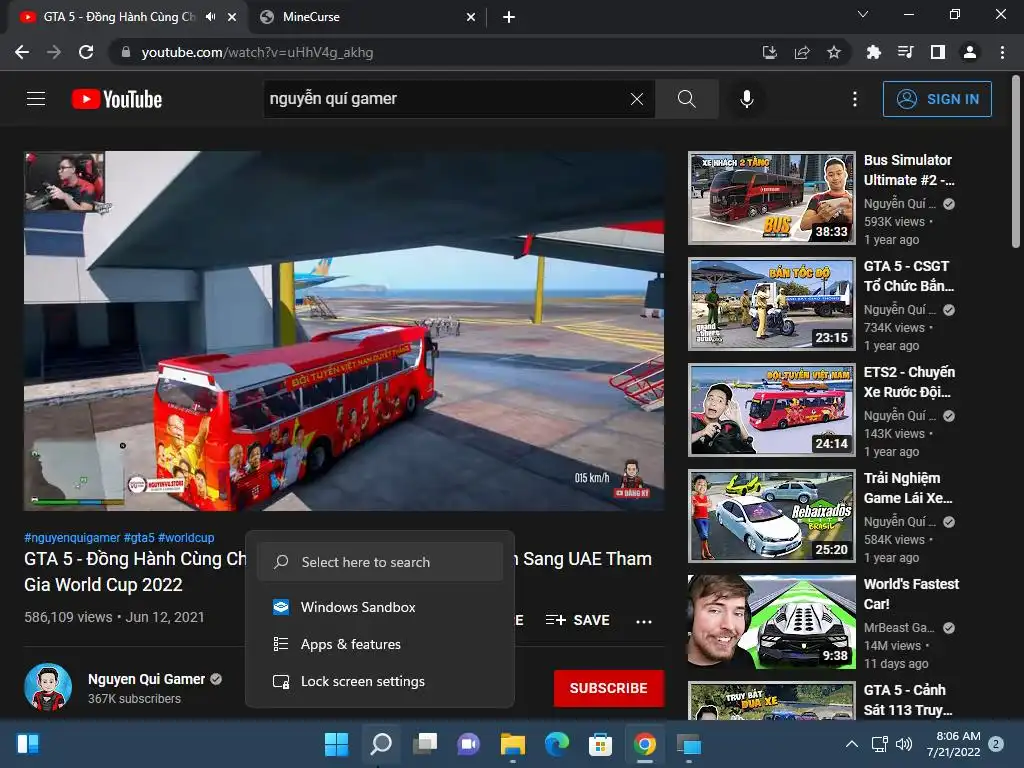This screenshot has height=768, width=1024.
Task: Open the Chrome extensions puzzle icon
Action: [873, 52]
